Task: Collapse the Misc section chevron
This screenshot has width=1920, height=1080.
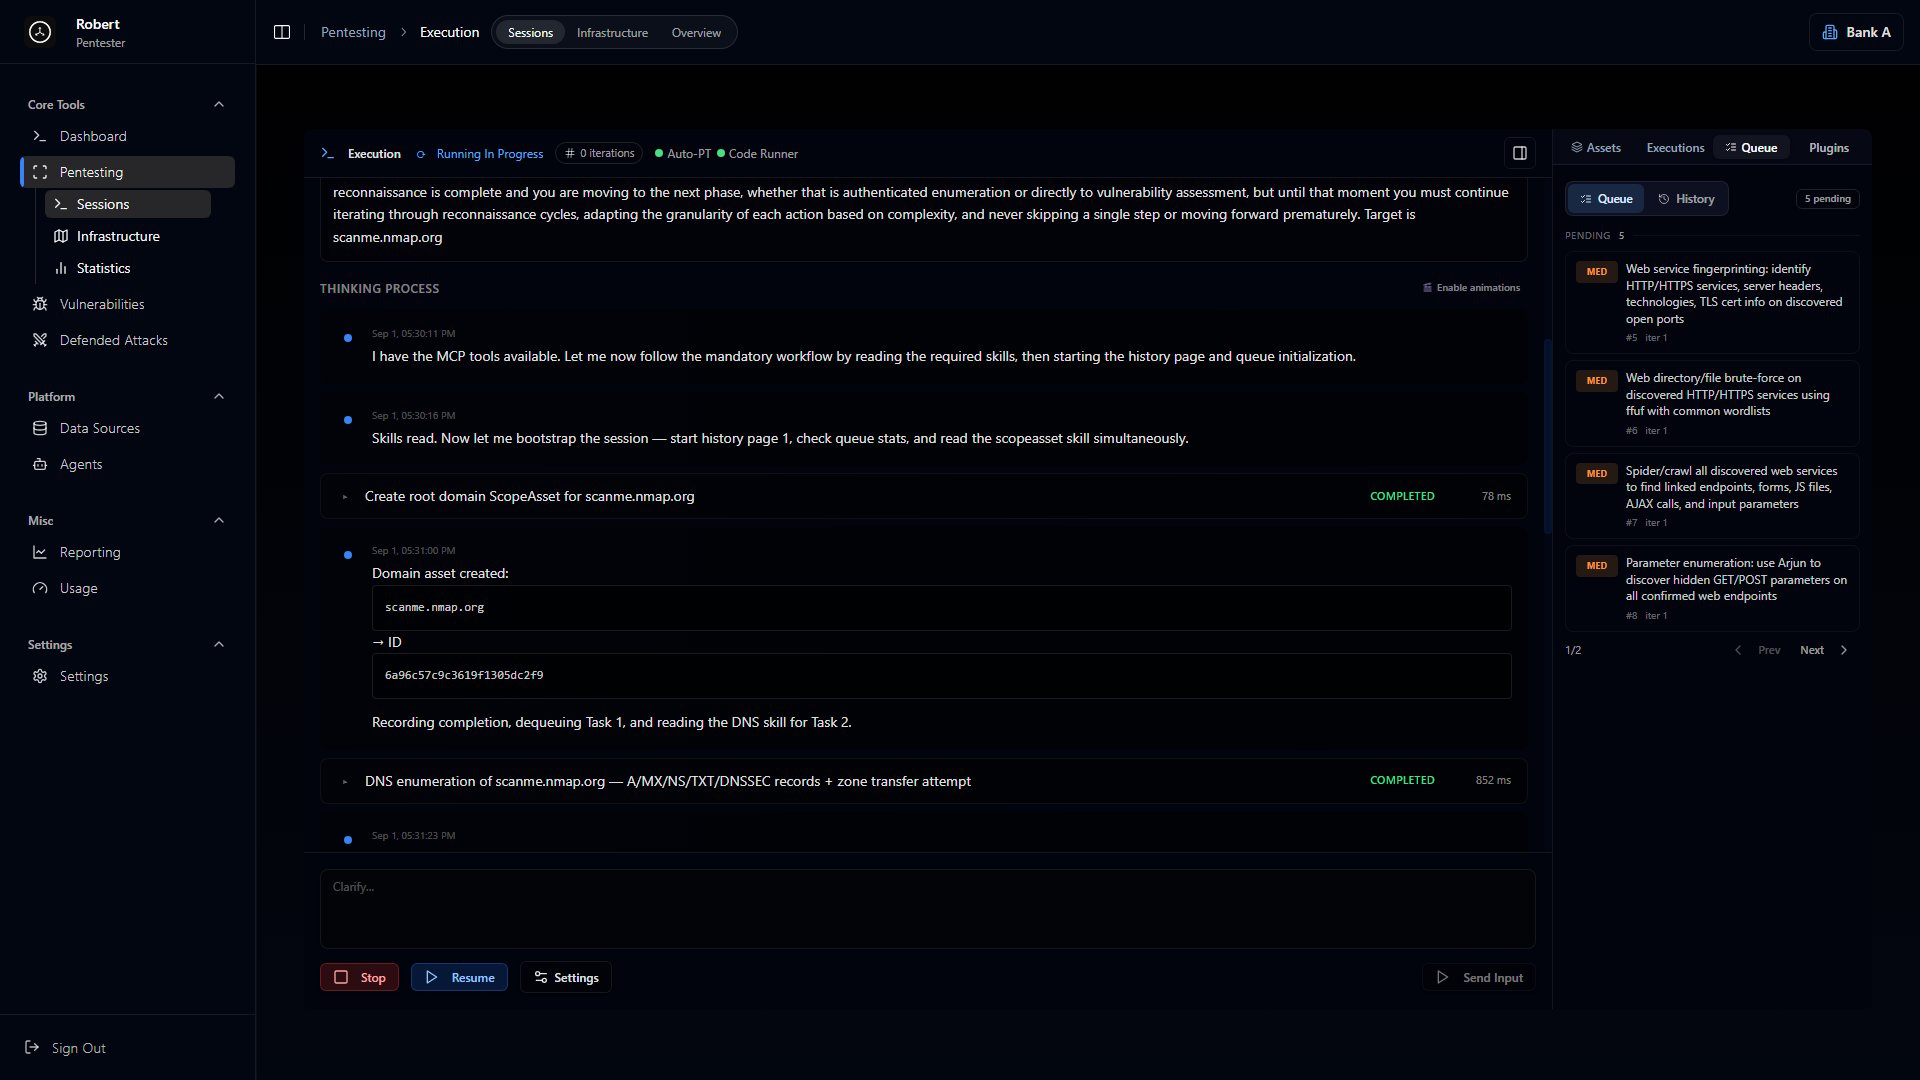Action: tap(219, 520)
